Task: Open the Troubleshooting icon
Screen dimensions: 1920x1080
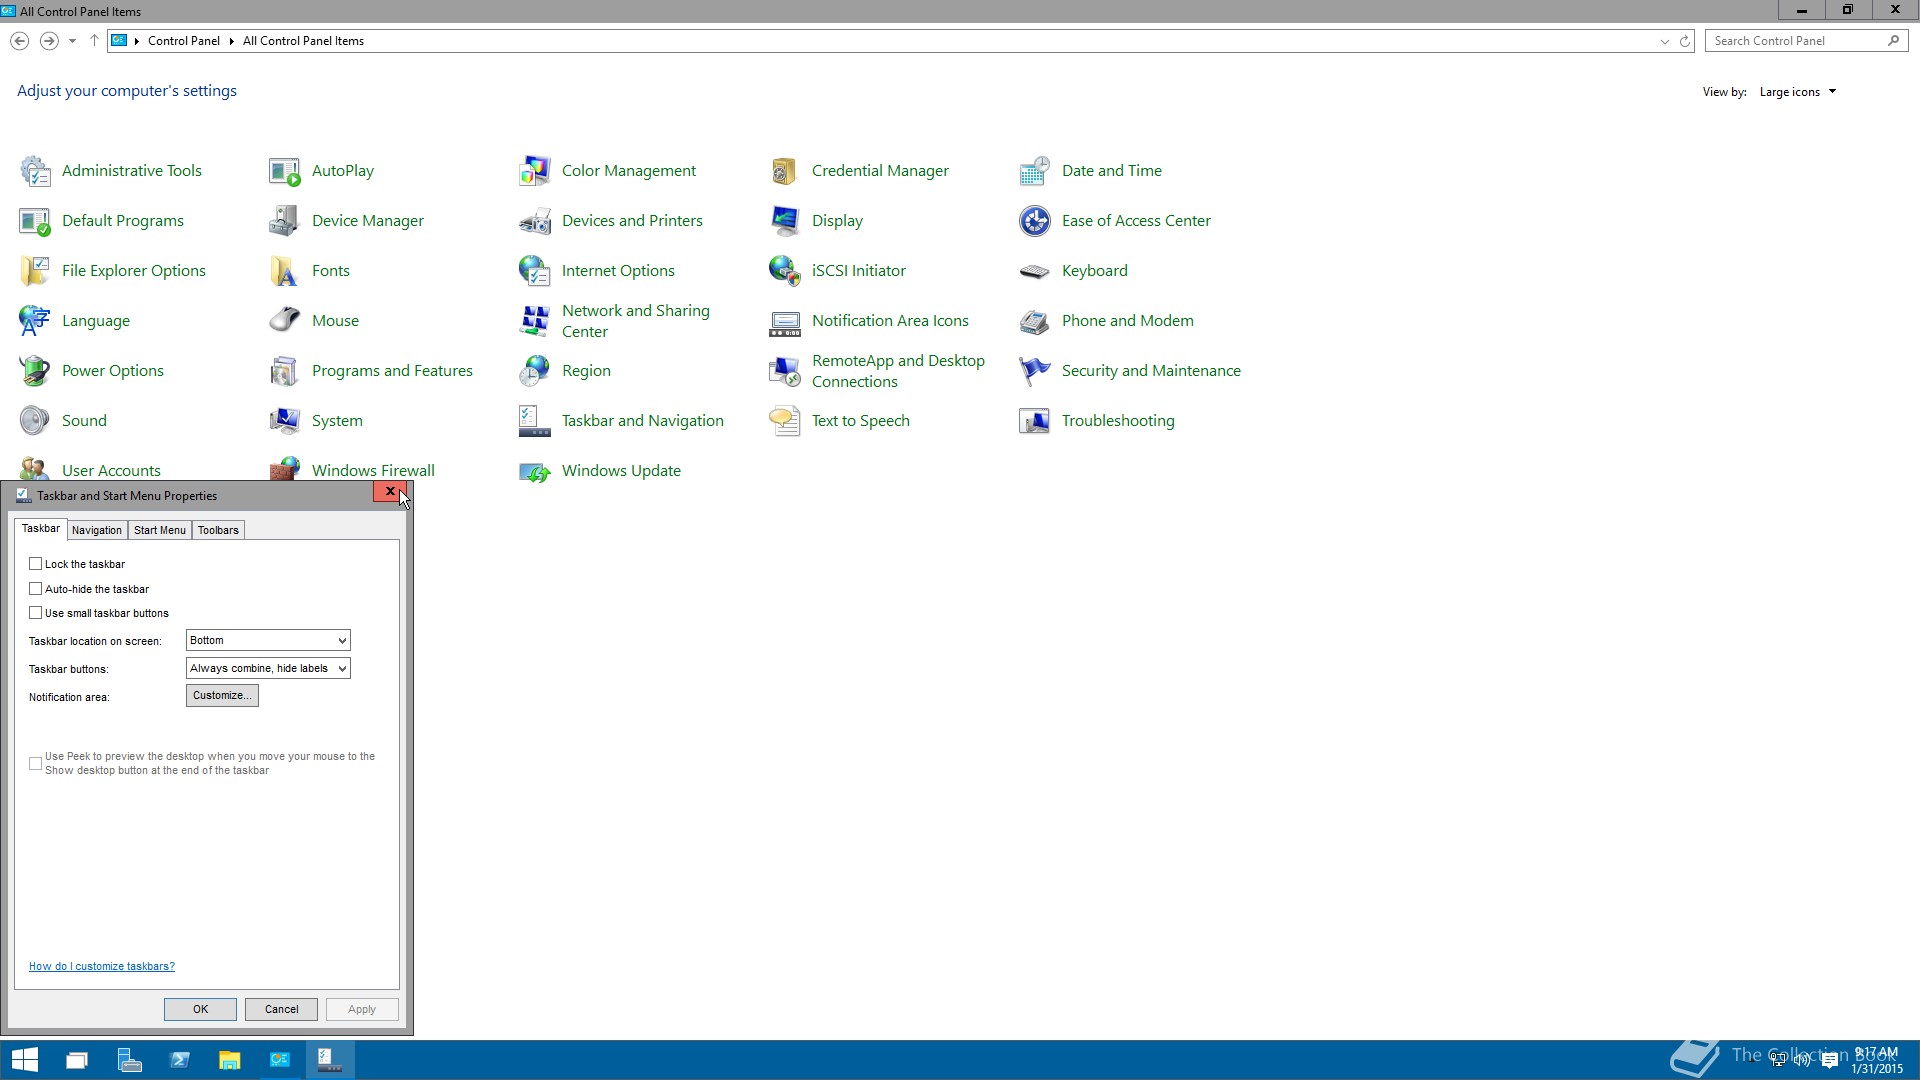Action: click(1035, 421)
